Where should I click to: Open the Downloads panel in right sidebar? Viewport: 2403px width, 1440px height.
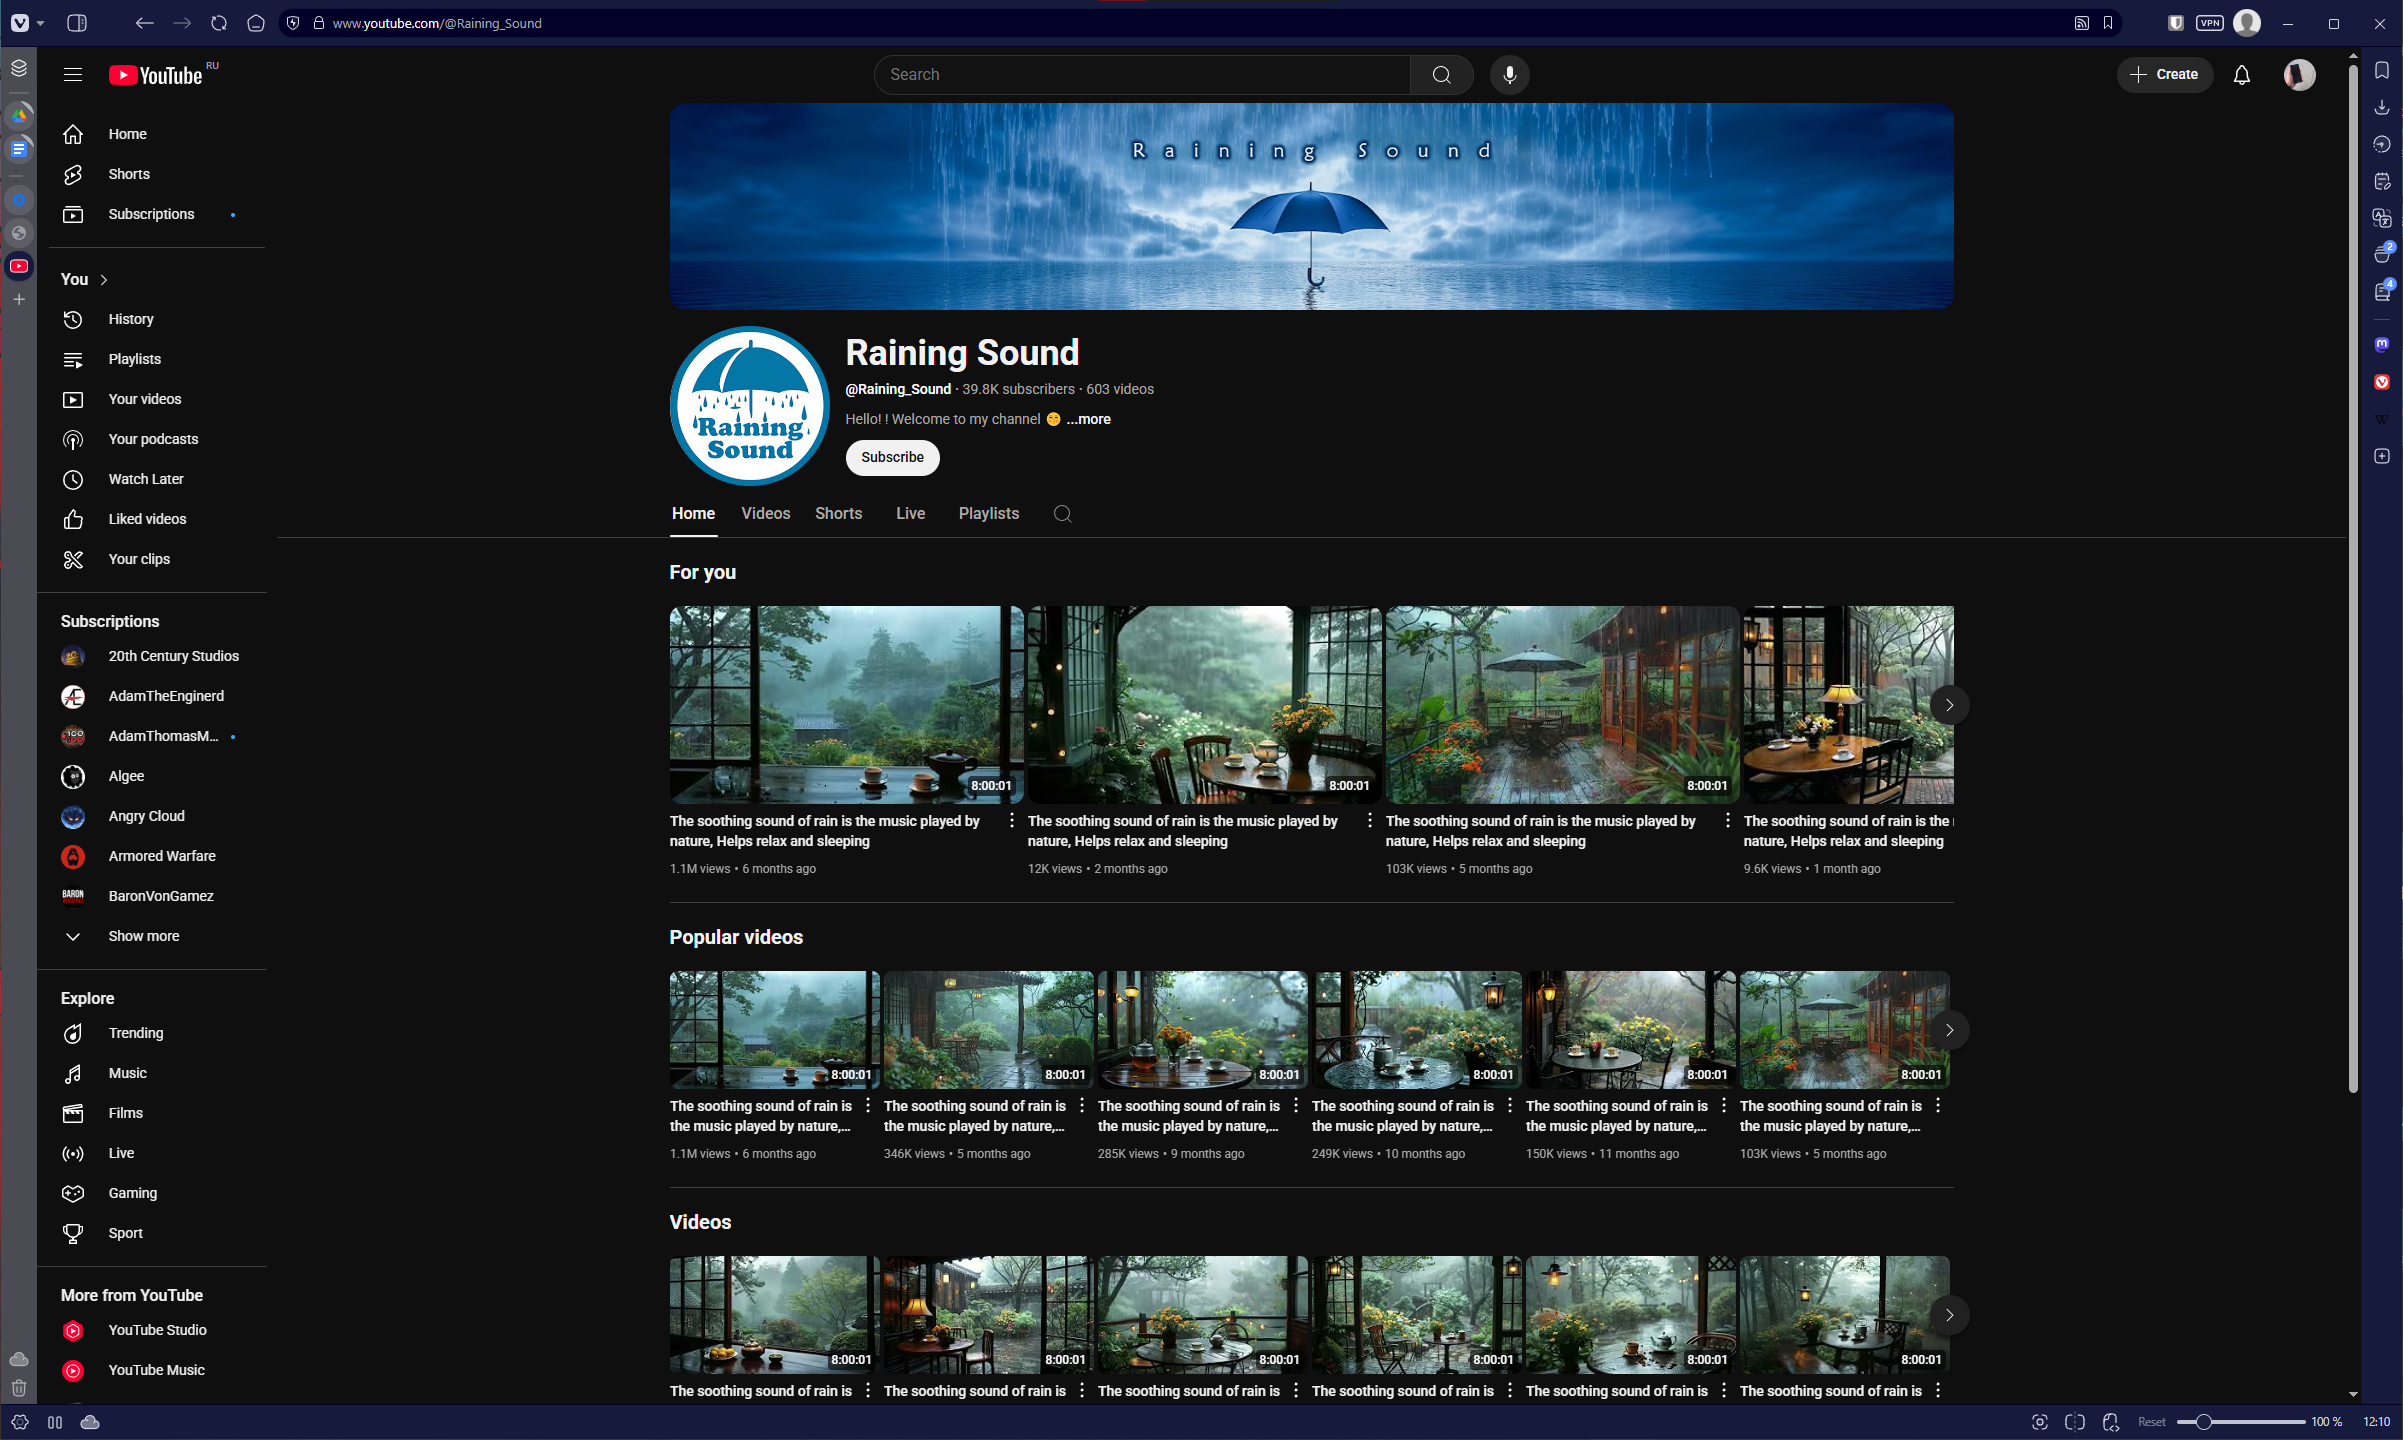(2381, 107)
